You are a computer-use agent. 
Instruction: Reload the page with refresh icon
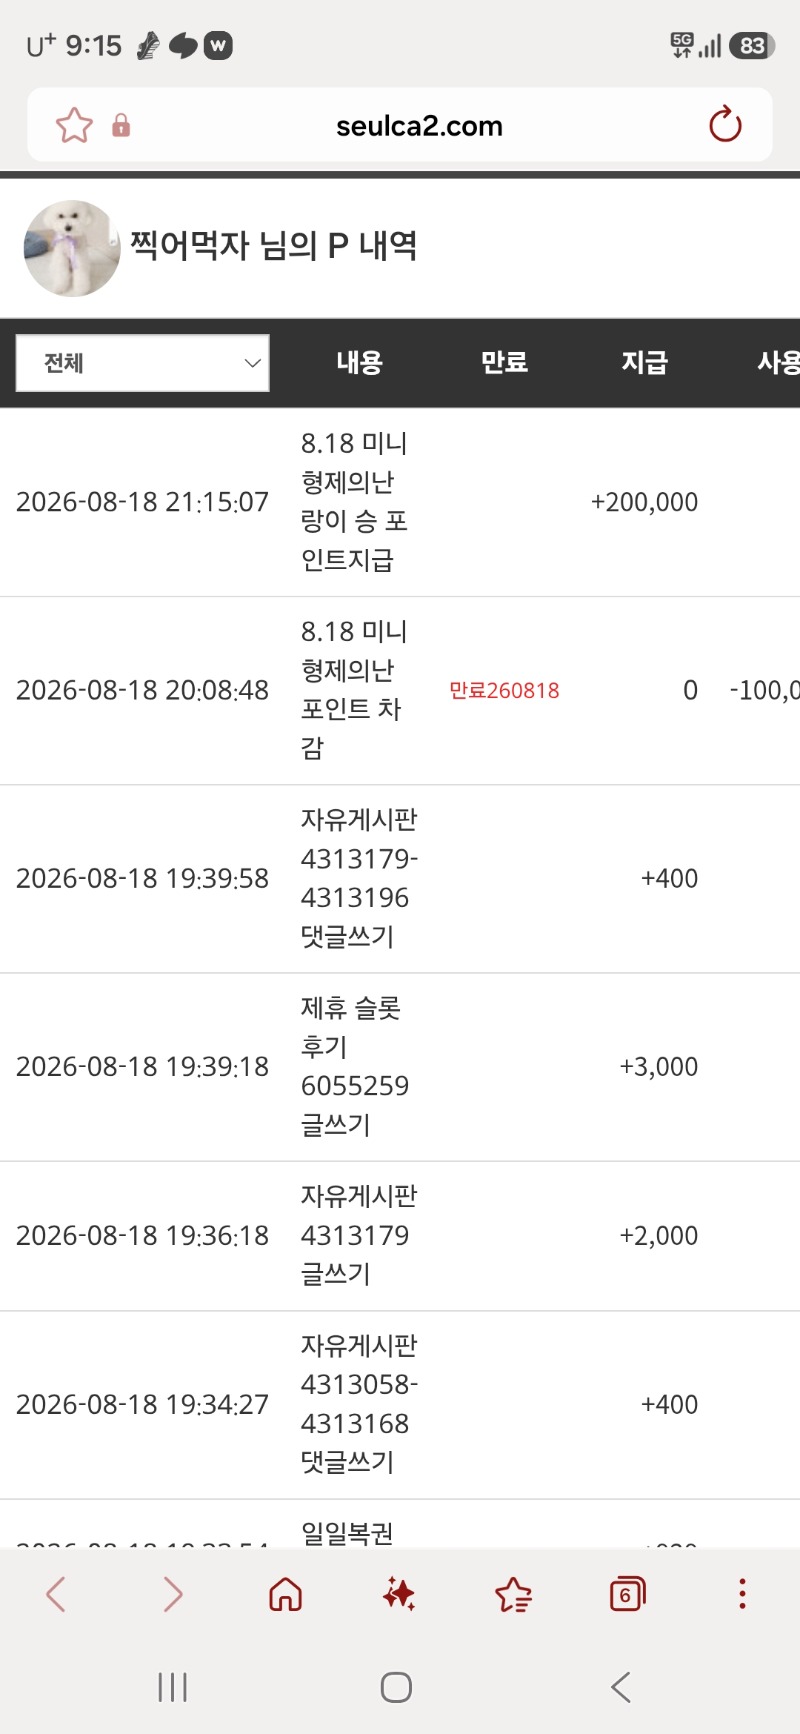725,125
